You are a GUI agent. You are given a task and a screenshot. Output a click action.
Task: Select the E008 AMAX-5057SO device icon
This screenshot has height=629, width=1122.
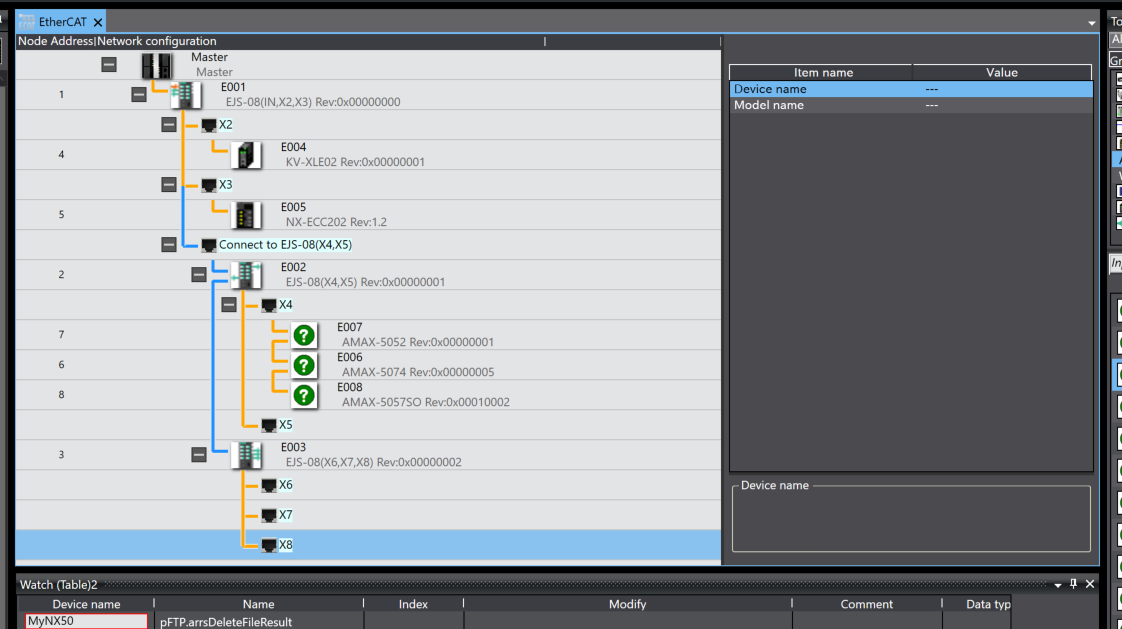(304, 395)
